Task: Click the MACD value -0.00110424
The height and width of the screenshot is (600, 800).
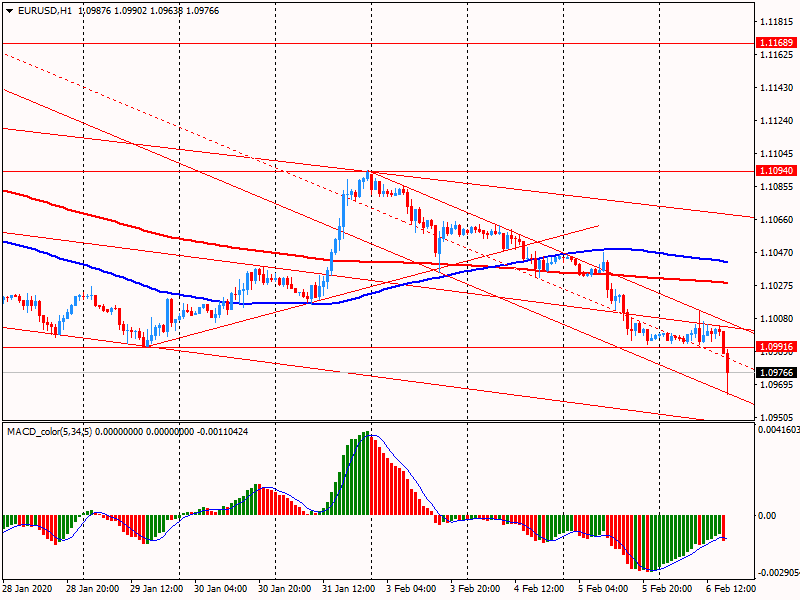Action: tap(222, 432)
